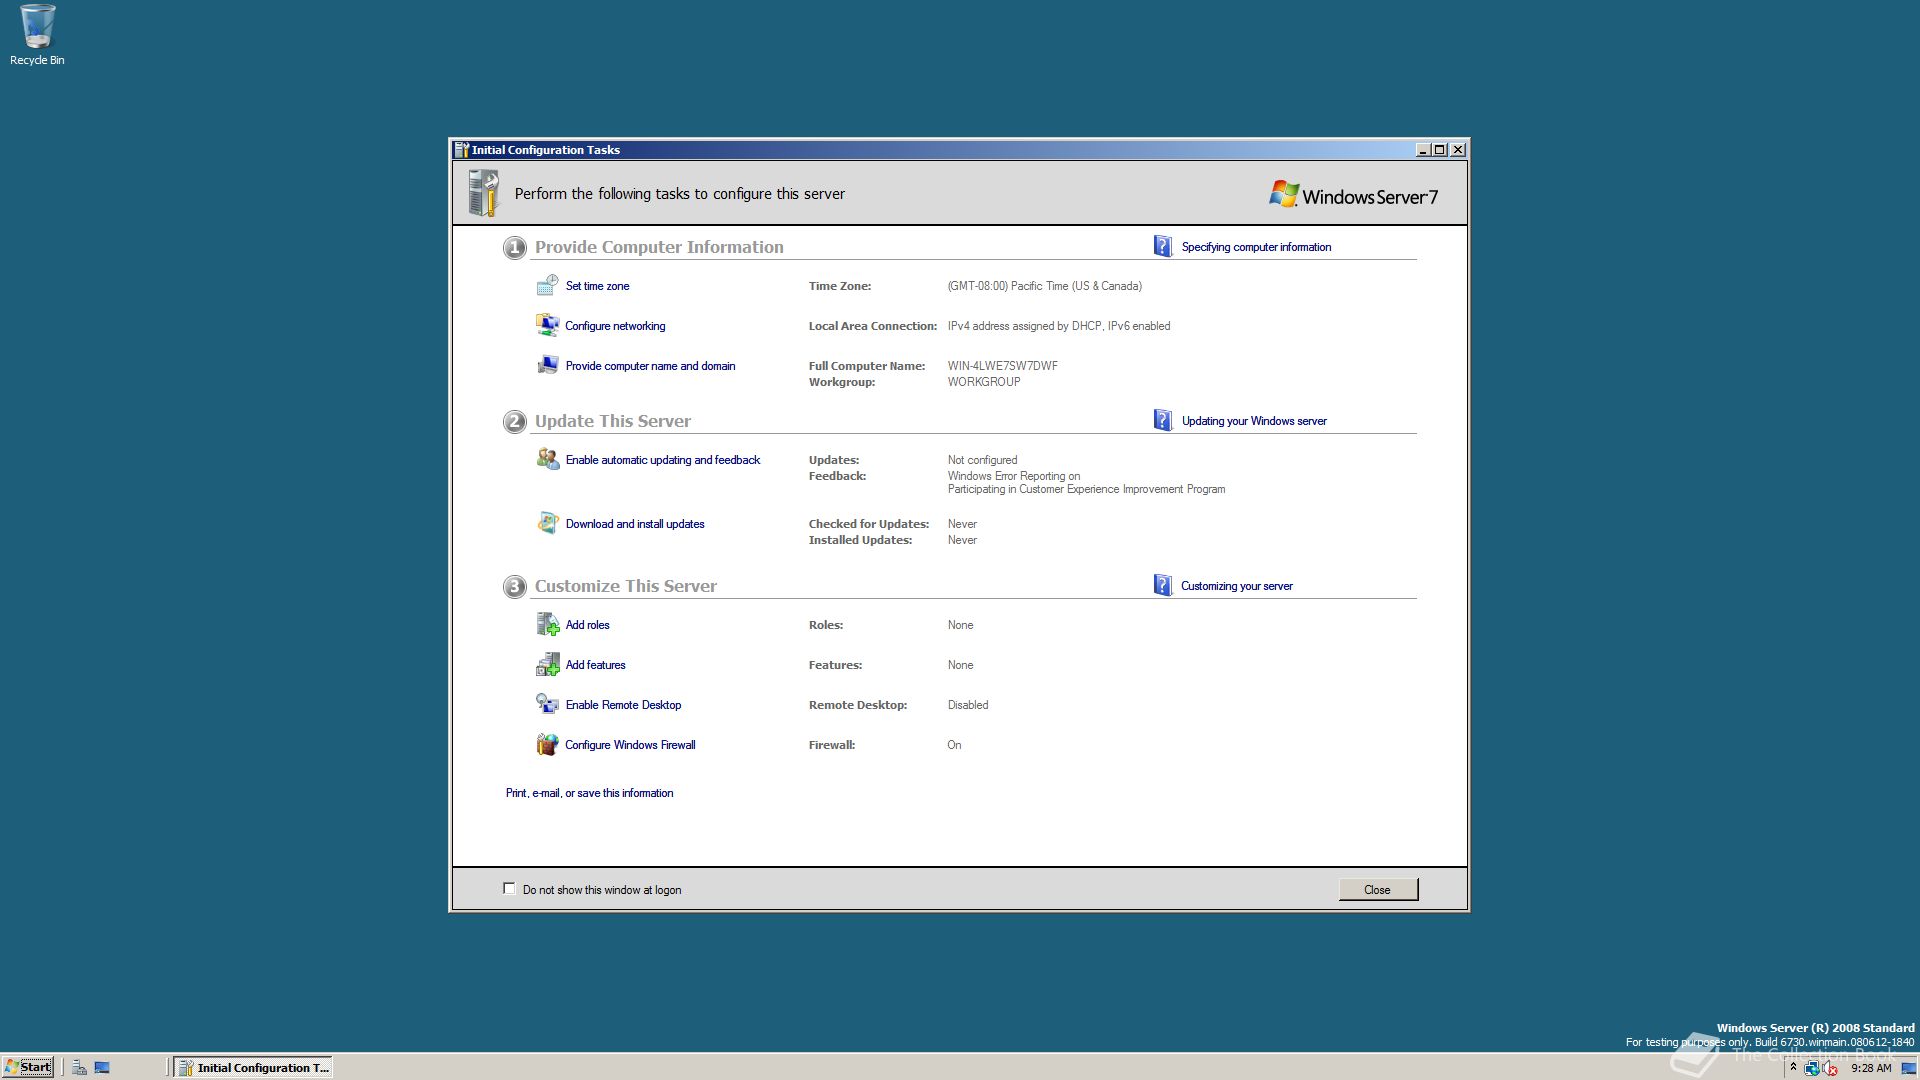Open Enable automatic updating and feedback link

point(662,460)
